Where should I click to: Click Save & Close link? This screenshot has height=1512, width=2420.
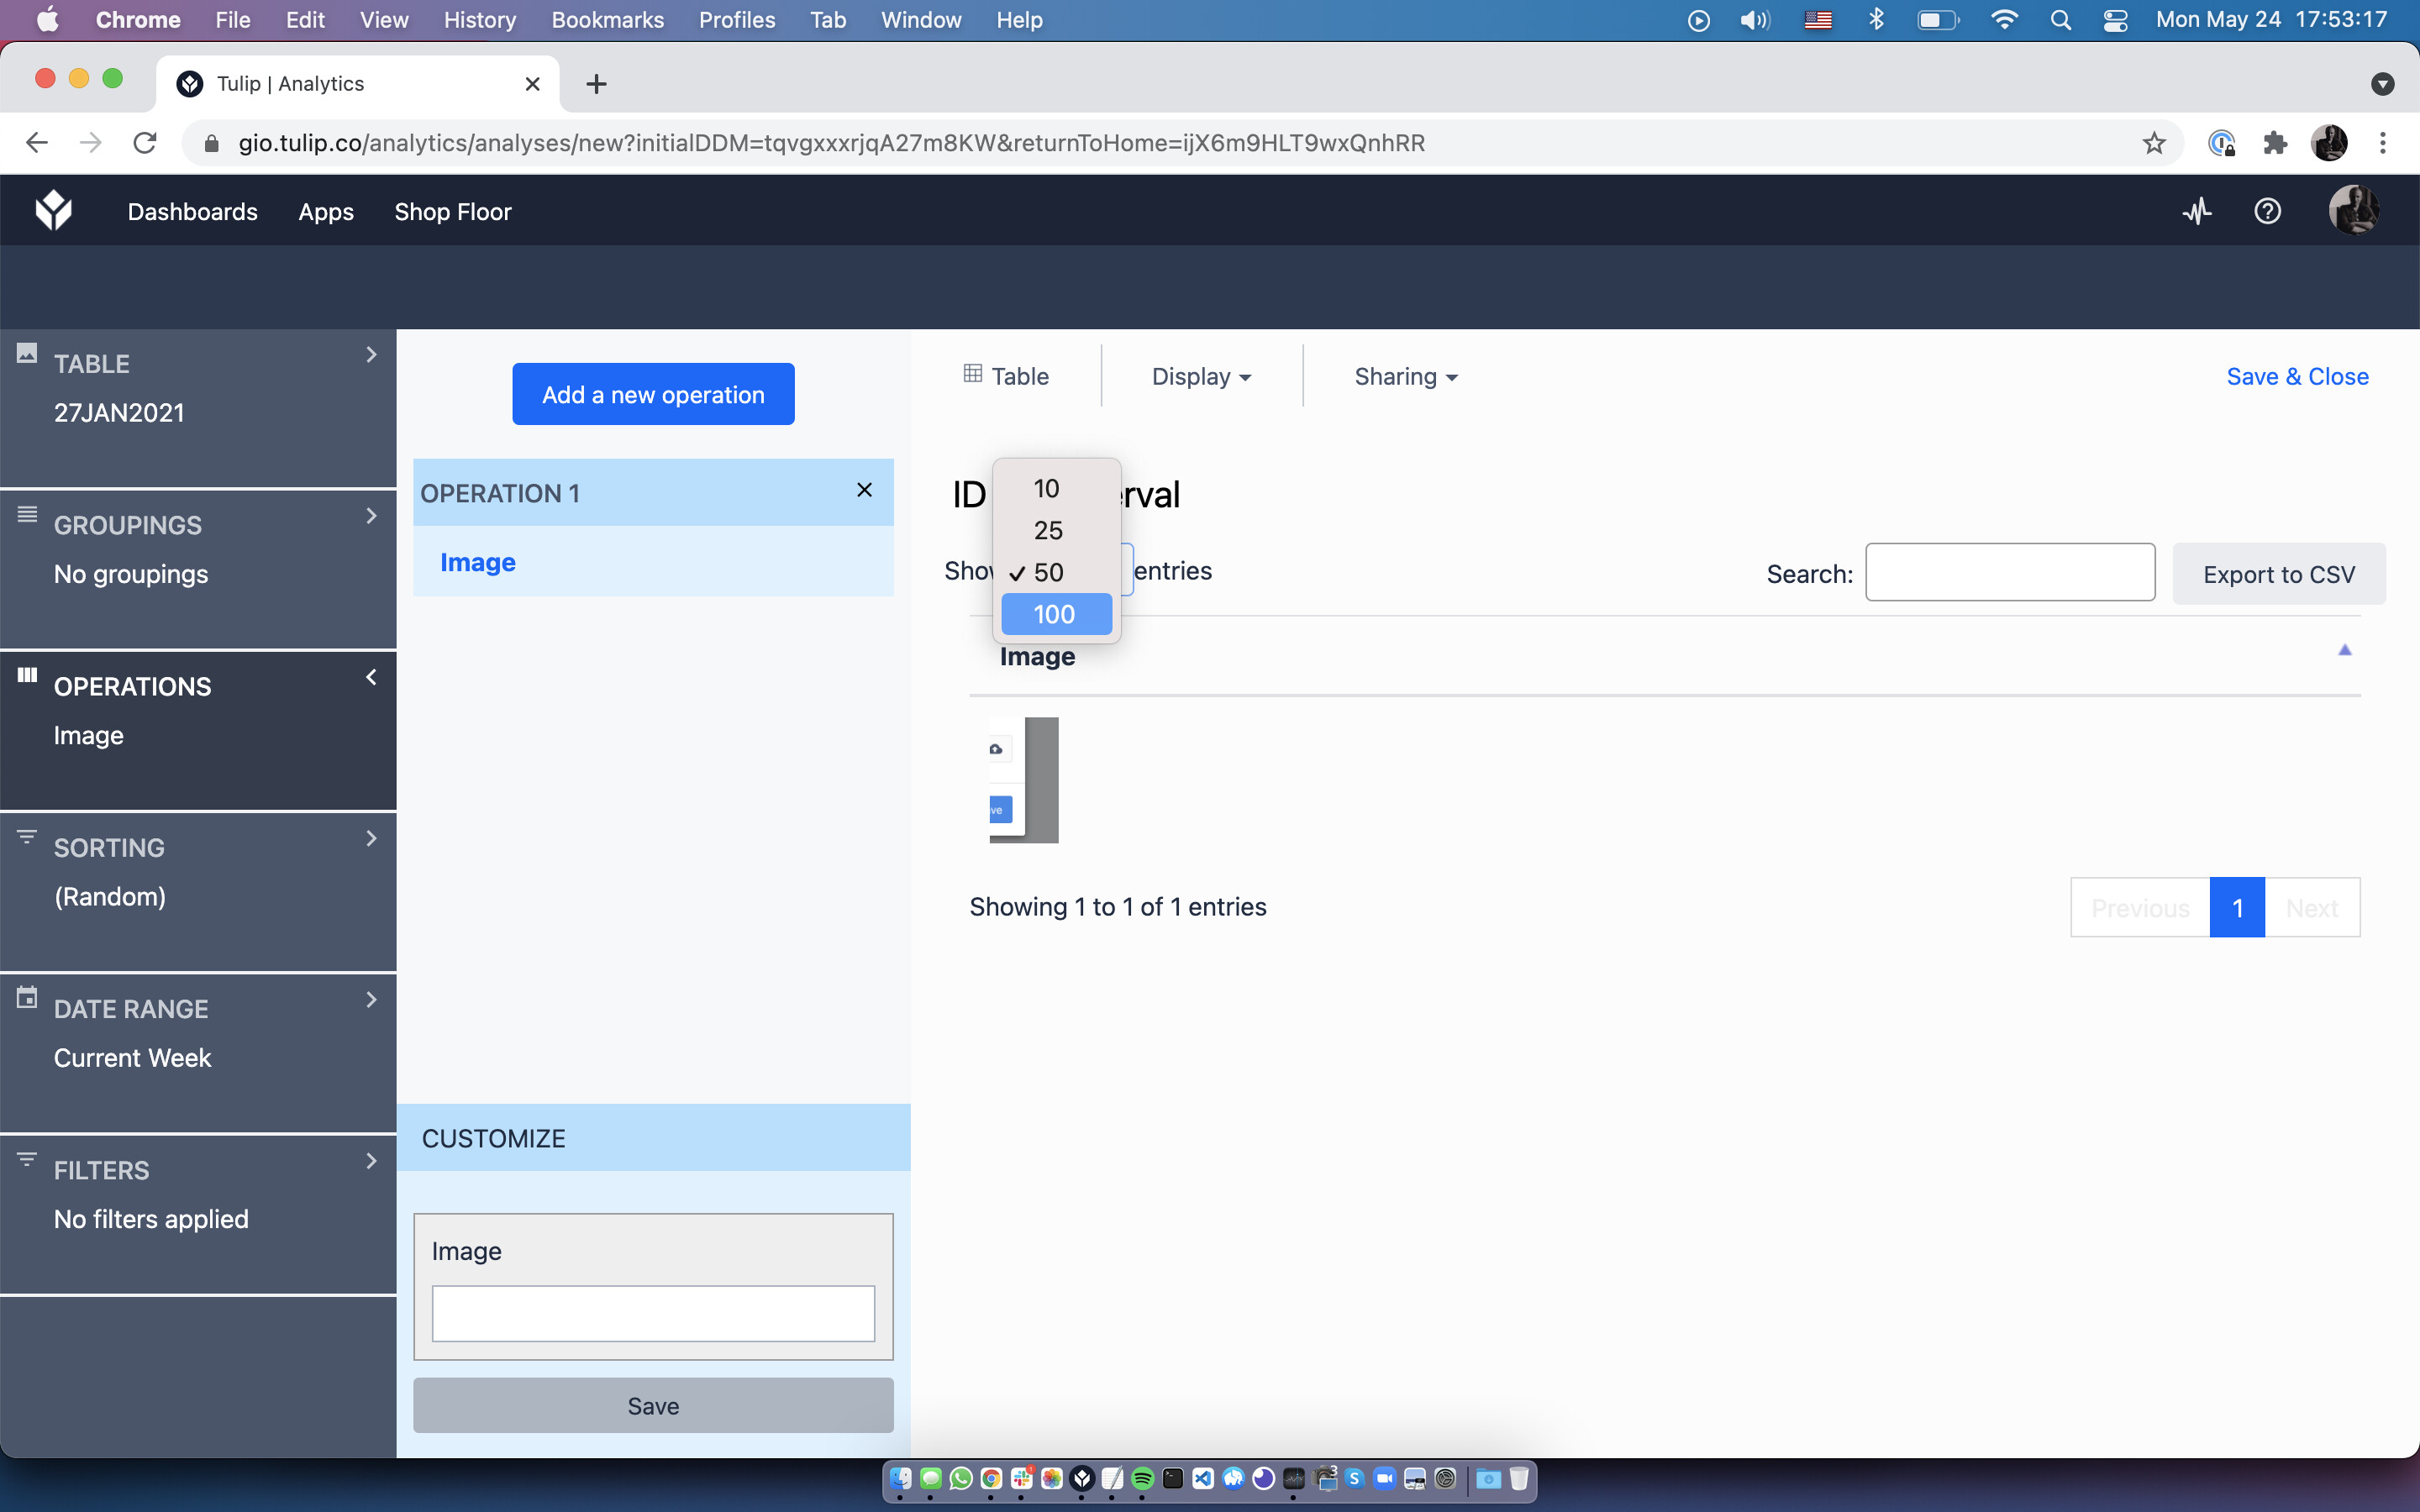[x=2297, y=377]
